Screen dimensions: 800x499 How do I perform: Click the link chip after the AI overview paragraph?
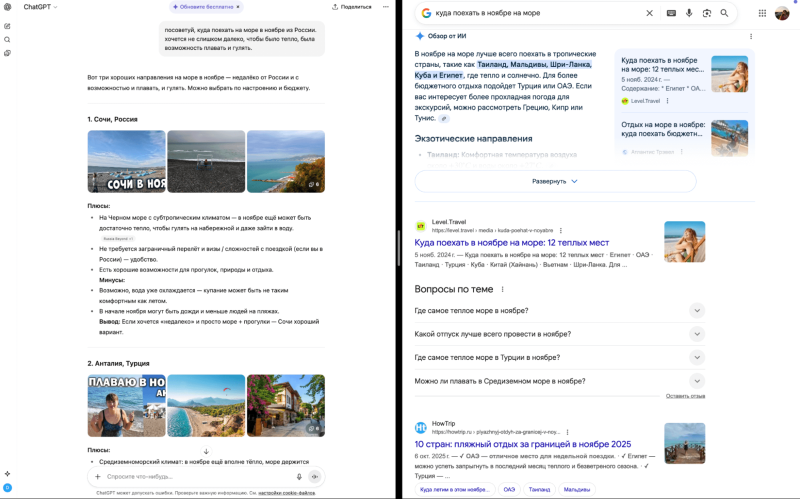(444, 118)
